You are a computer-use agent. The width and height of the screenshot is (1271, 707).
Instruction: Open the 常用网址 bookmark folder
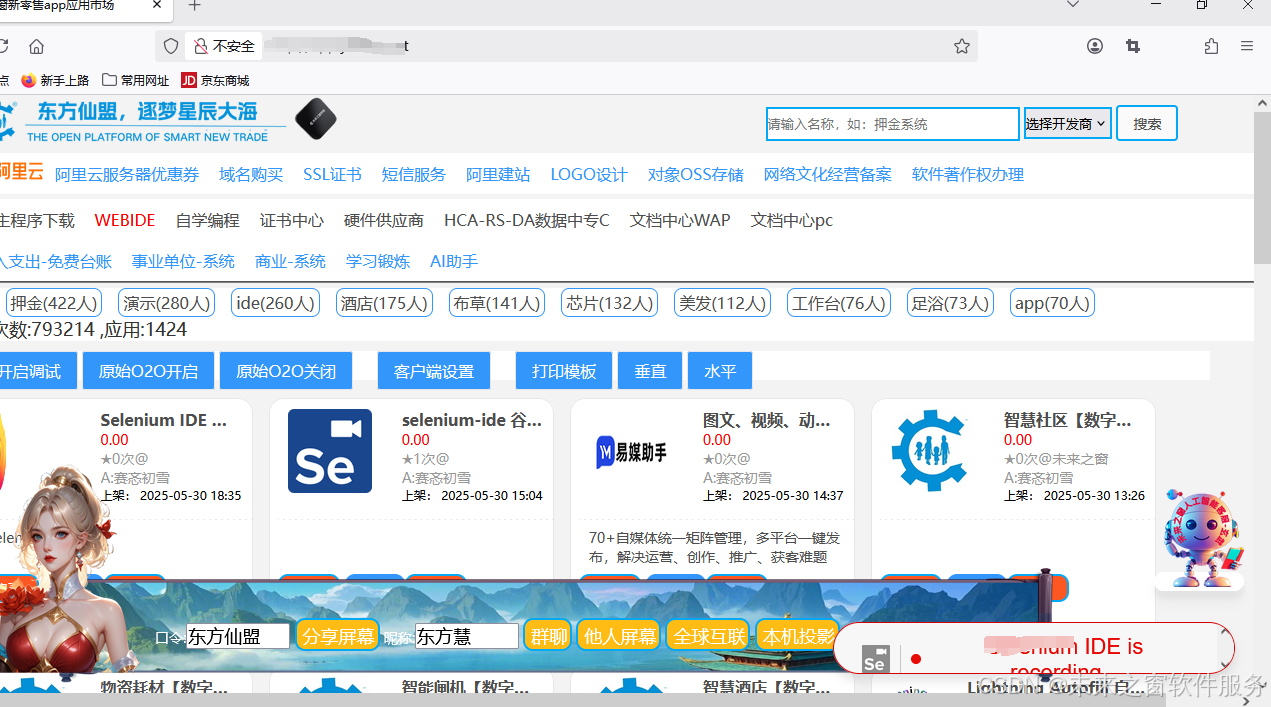136,80
